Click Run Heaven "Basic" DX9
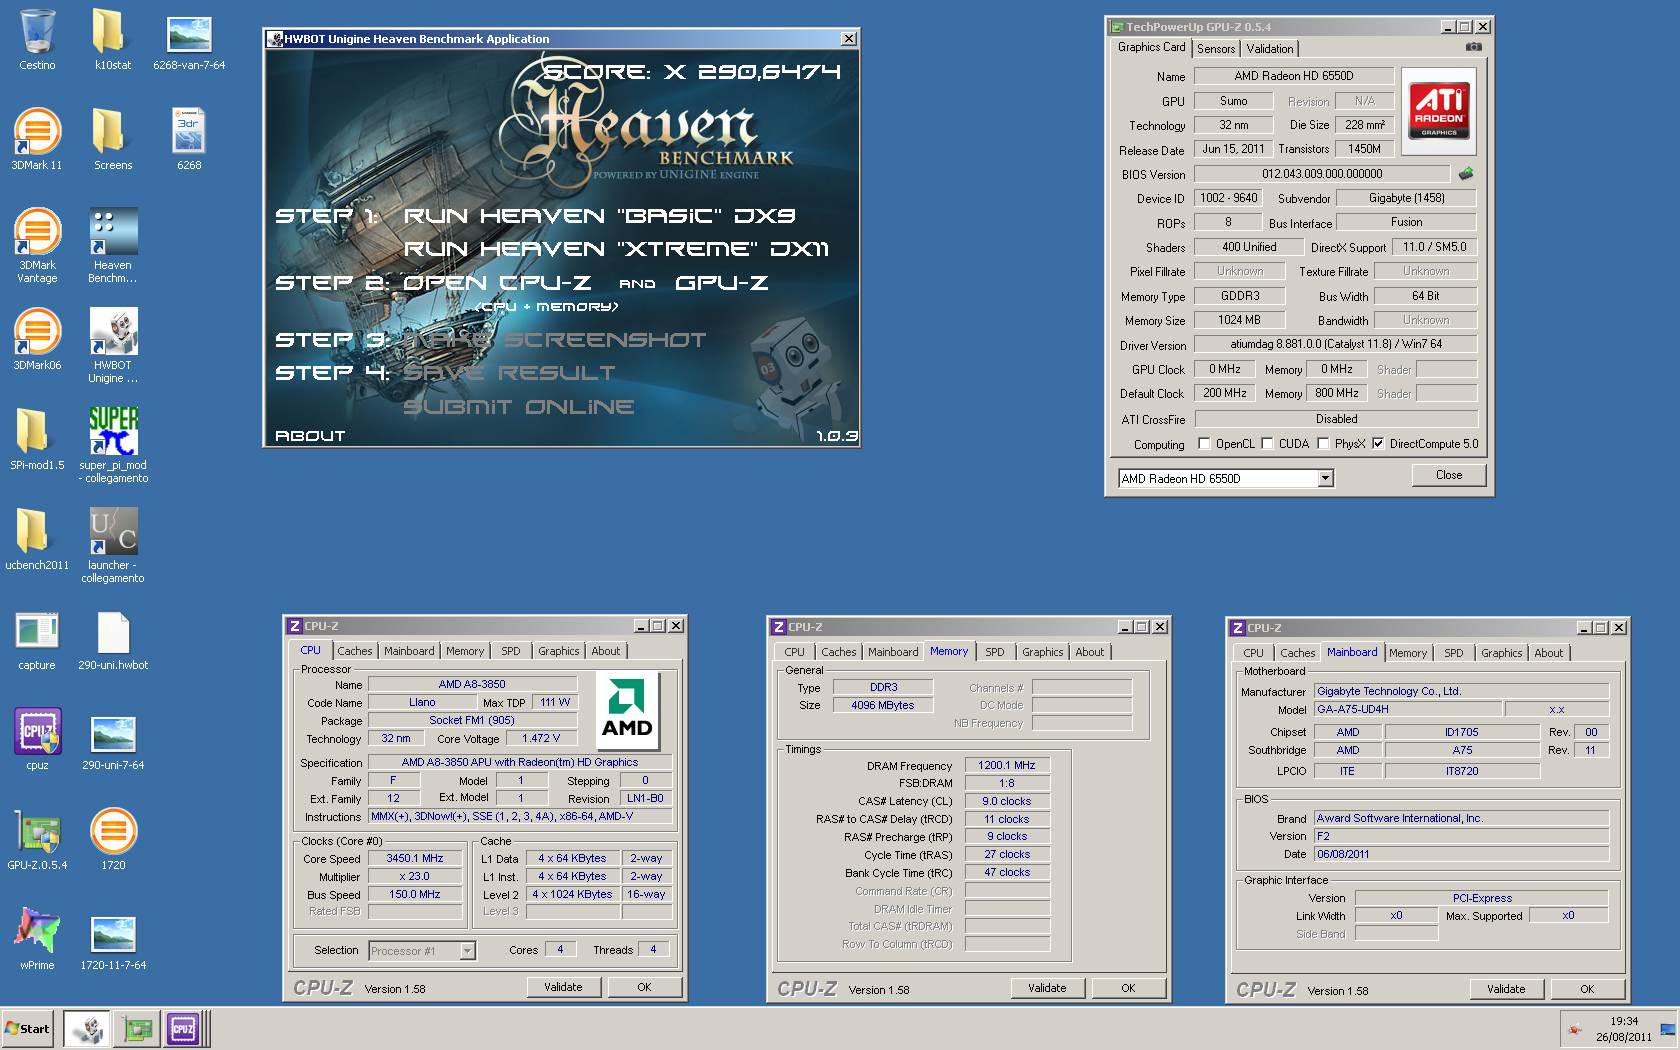Image resolution: width=1680 pixels, height=1050 pixels. click(599, 216)
